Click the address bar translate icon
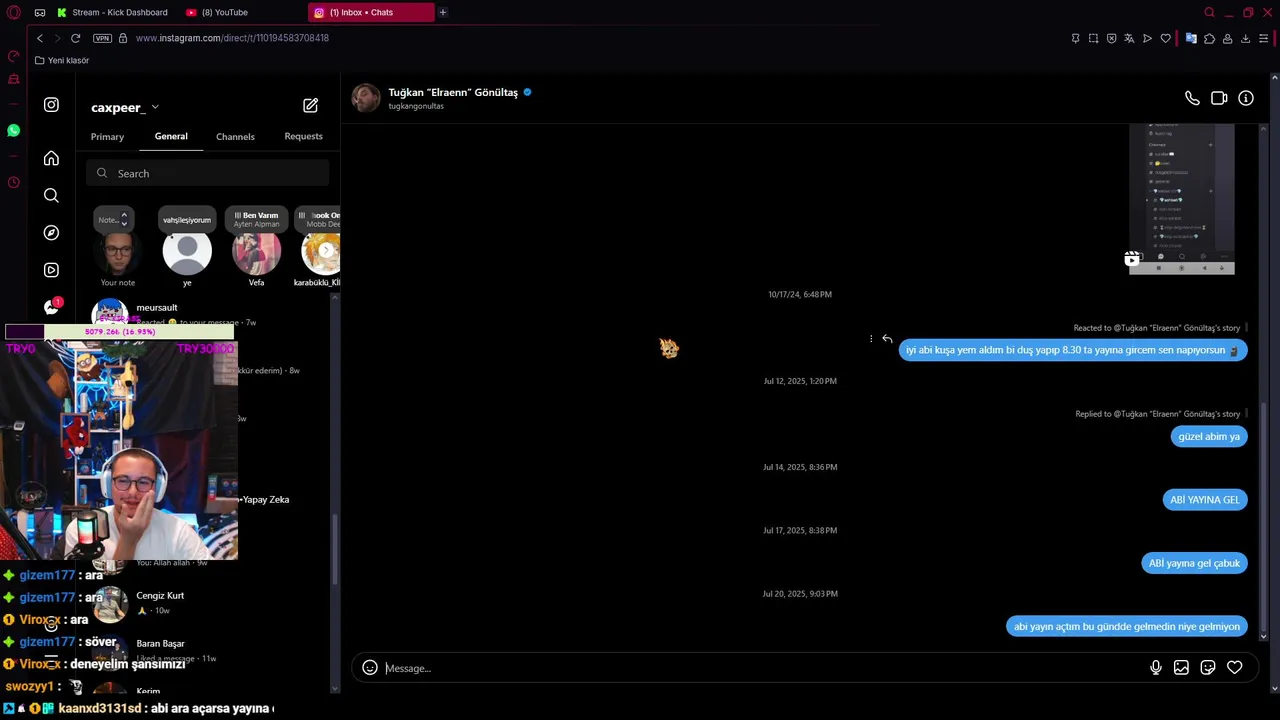This screenshot has width=1280, height=720. coord(1129,38)
